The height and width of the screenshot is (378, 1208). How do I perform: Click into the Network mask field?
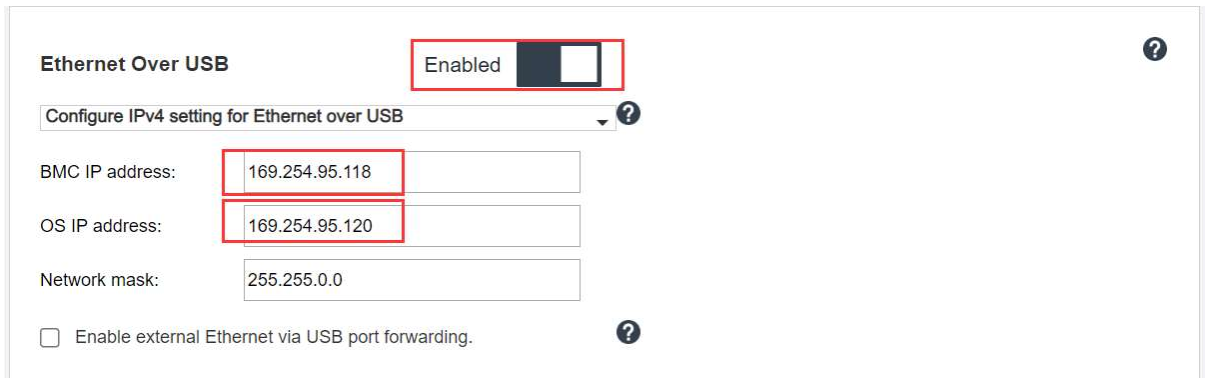coord(411,280)
